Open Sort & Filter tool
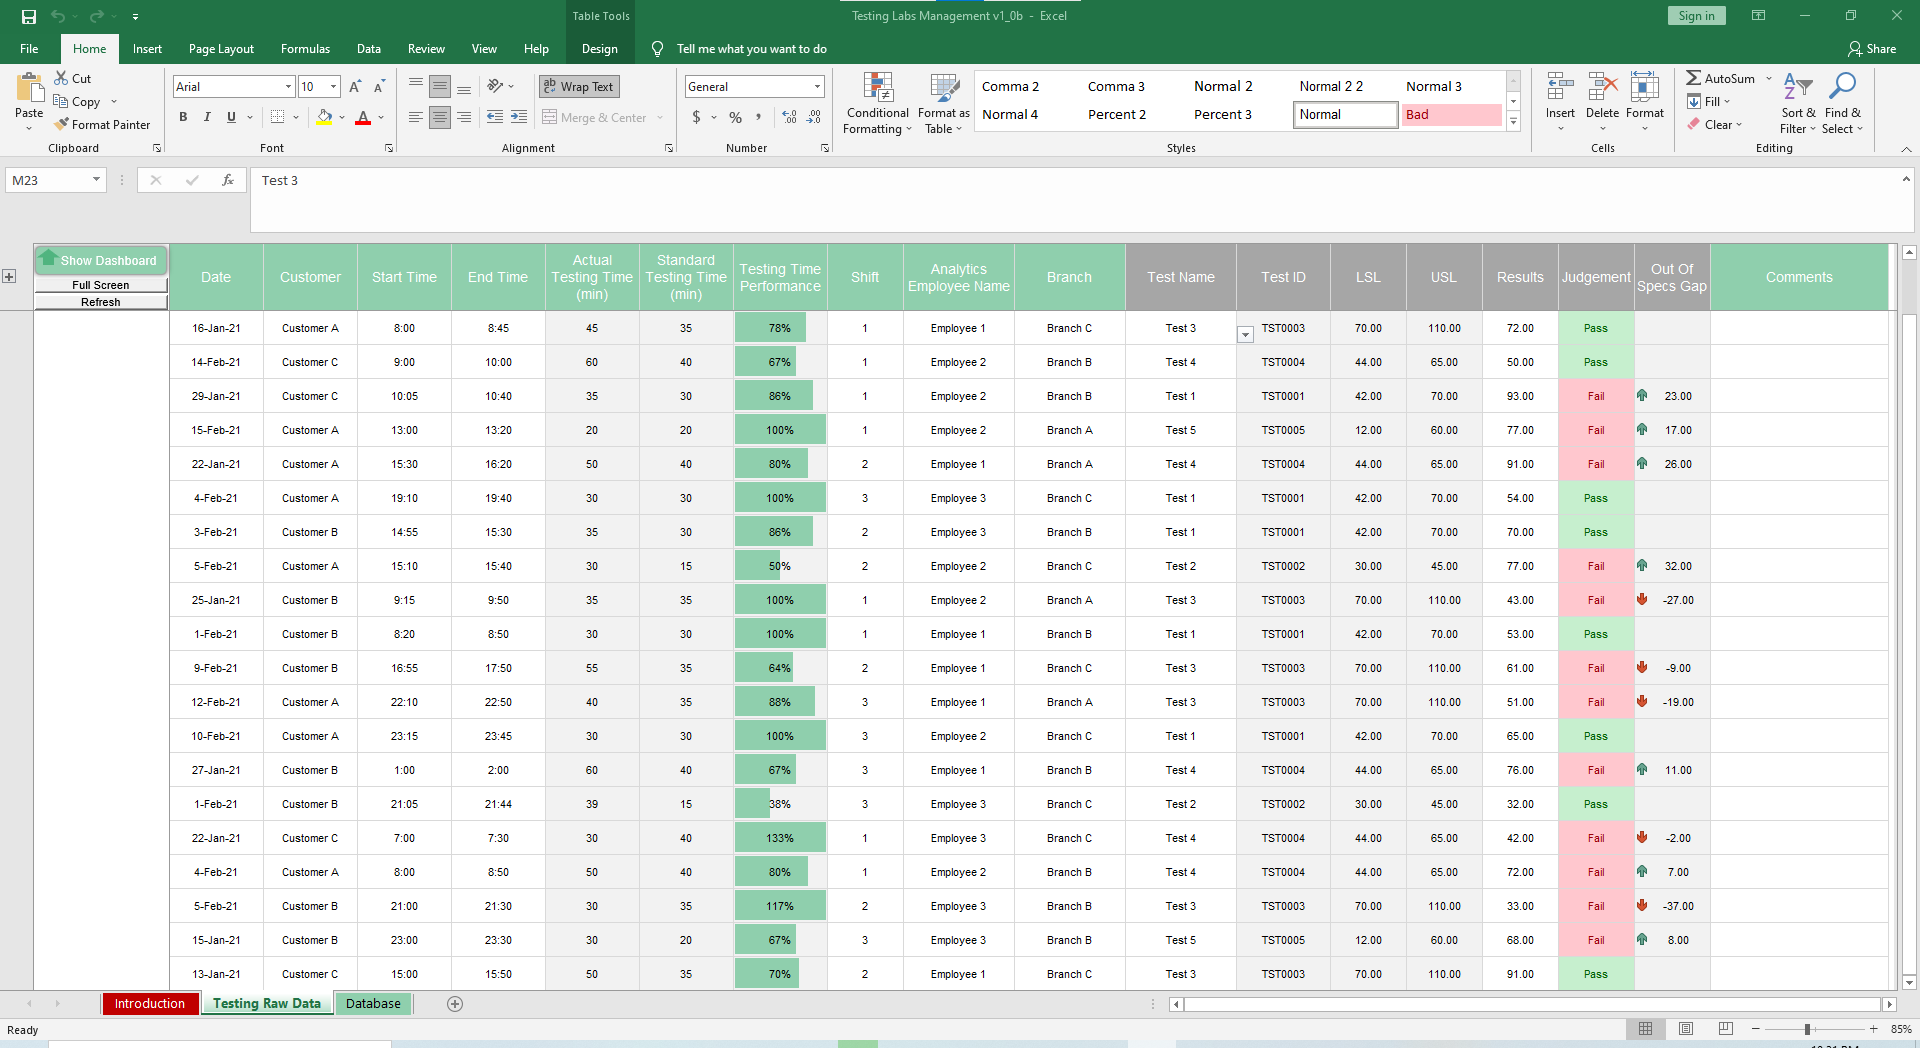This screenshot has width=1920, height=1048. [1797, 104]
